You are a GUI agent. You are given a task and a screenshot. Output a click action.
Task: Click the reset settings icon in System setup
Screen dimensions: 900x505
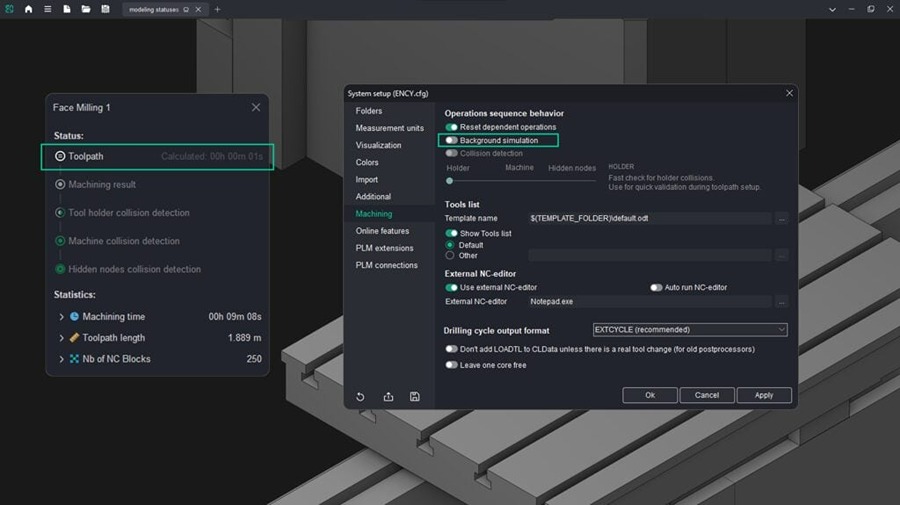tap(360, 397)
